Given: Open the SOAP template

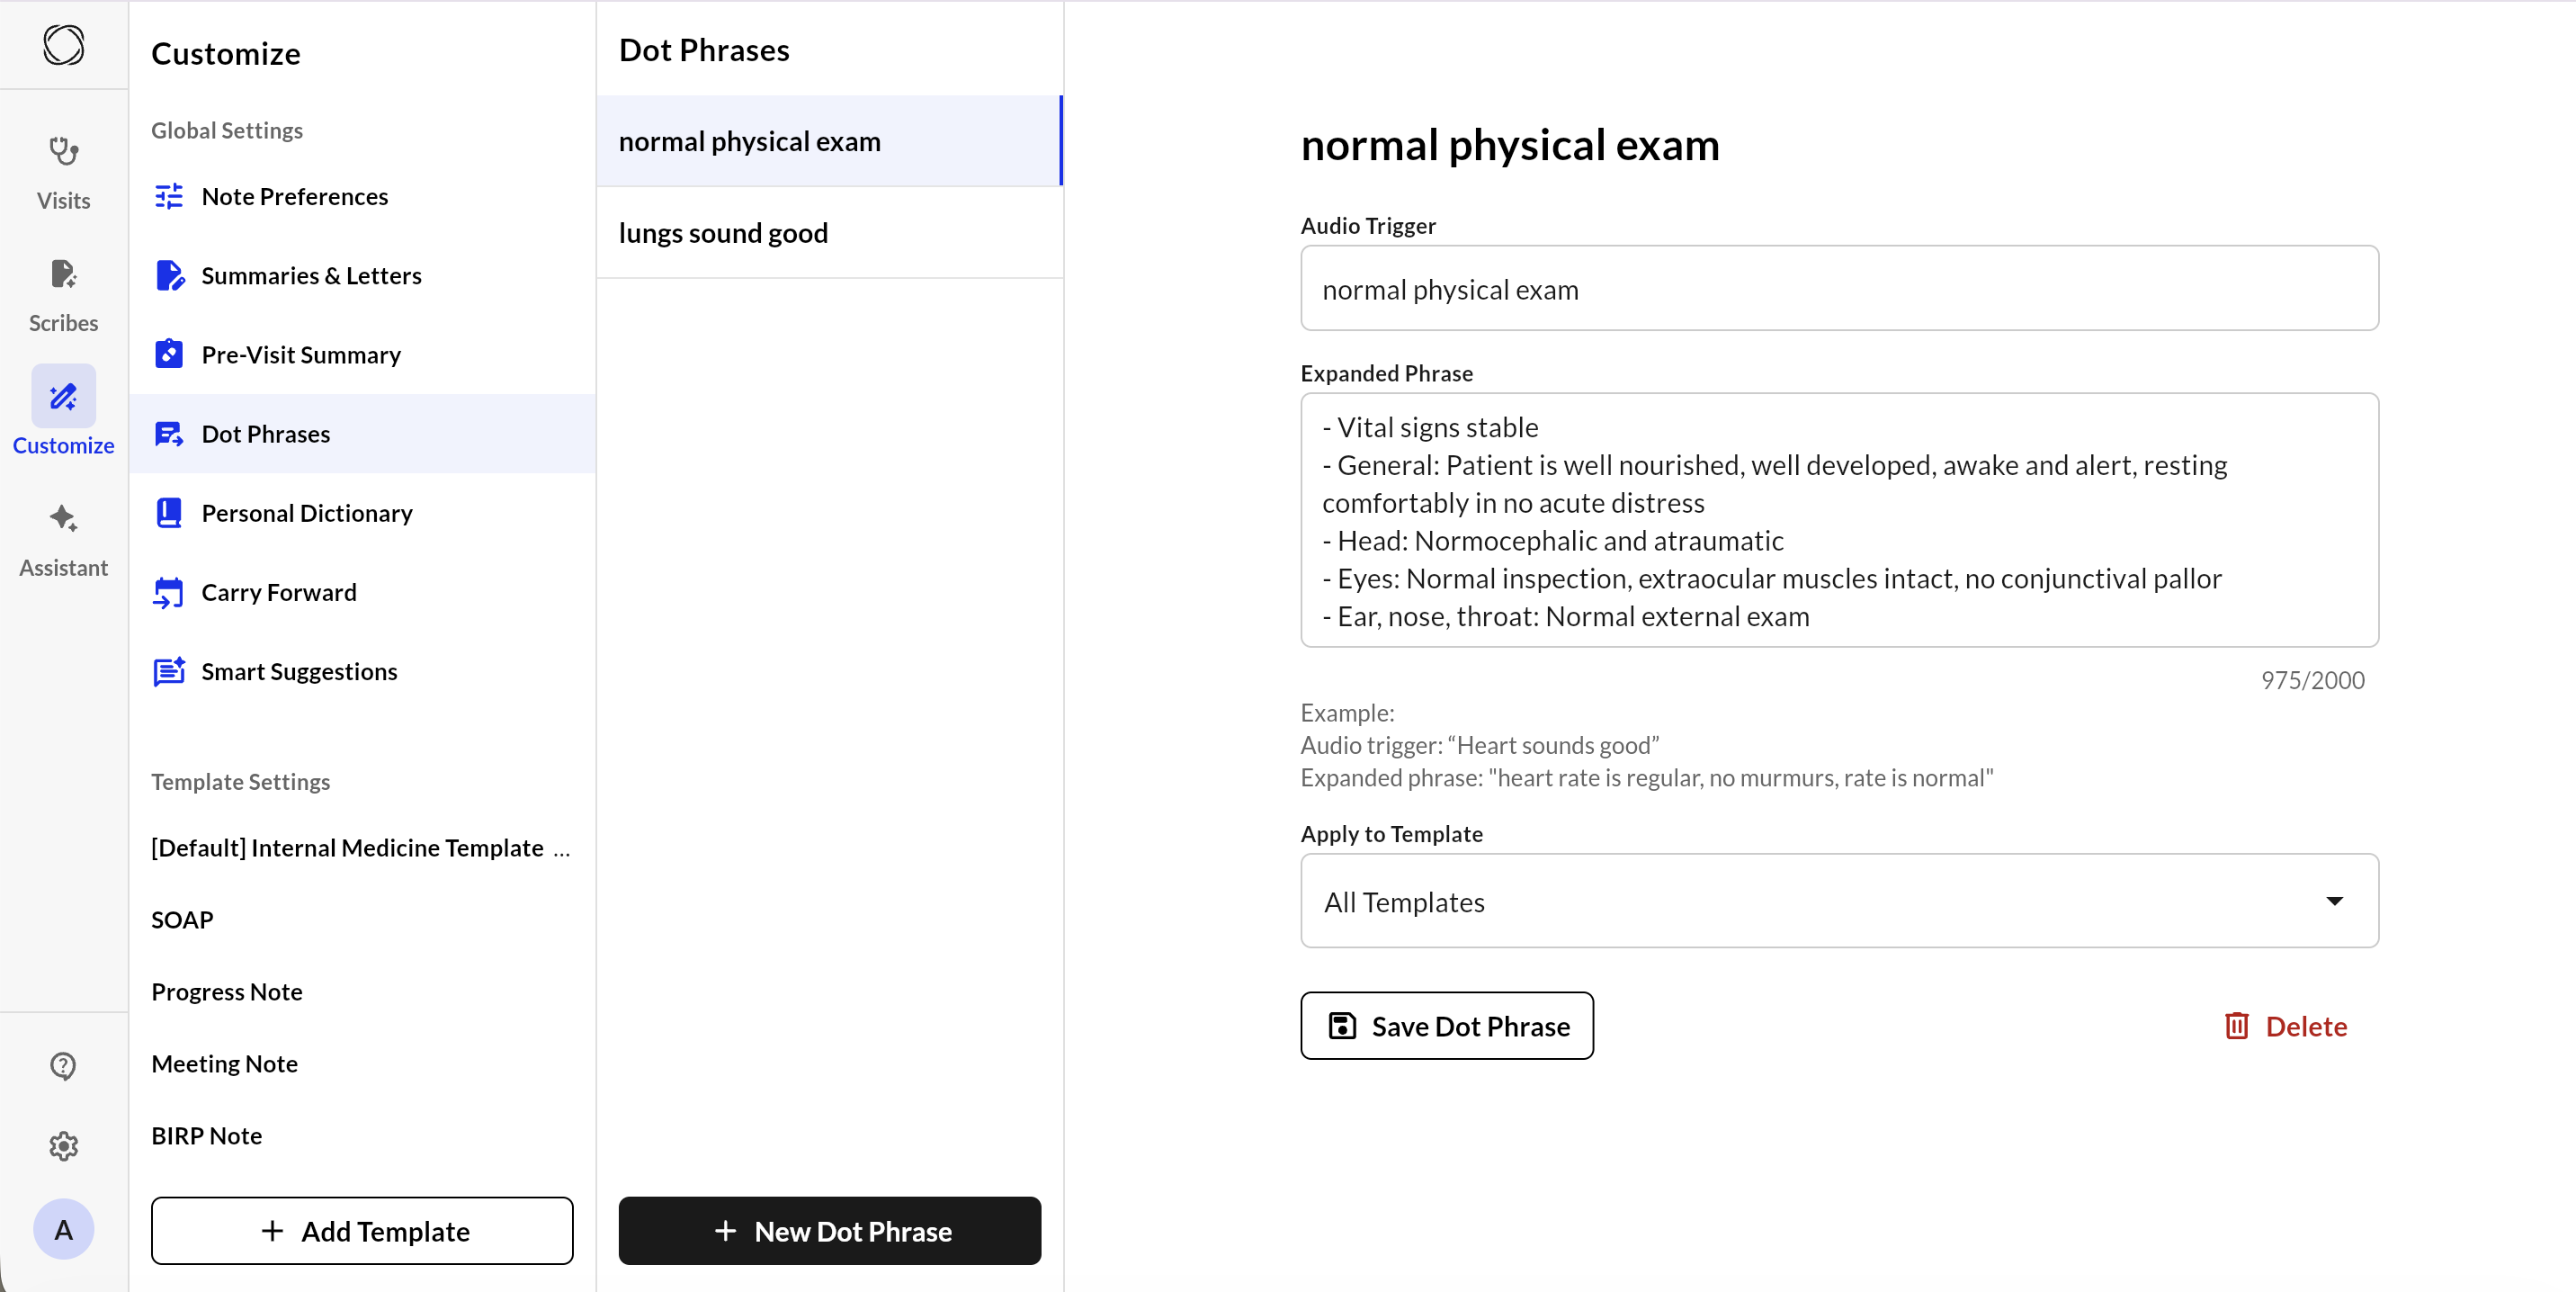Looking at the screenshot, I should [x=182, y=920].
